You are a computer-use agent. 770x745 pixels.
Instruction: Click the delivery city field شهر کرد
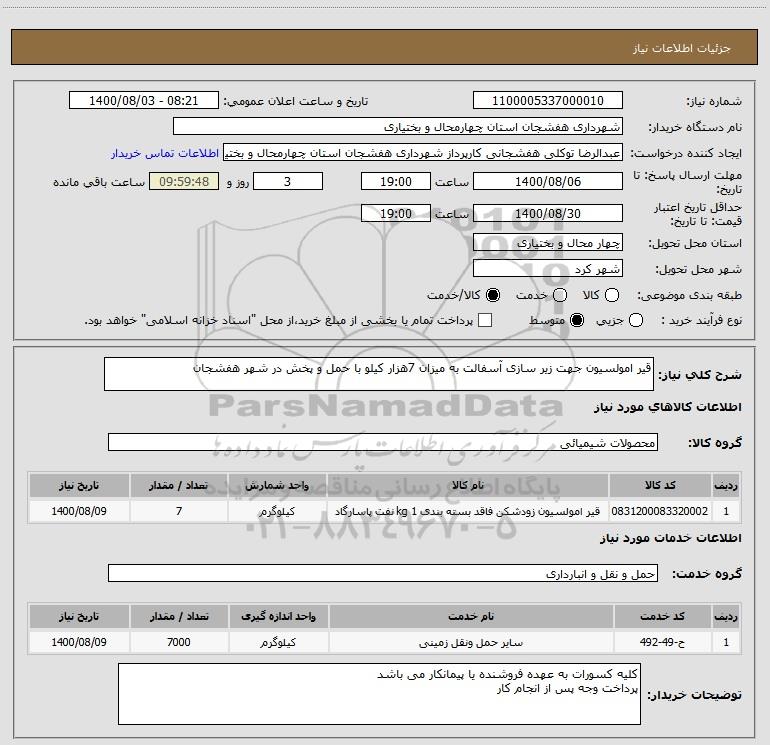pos(548,269)
